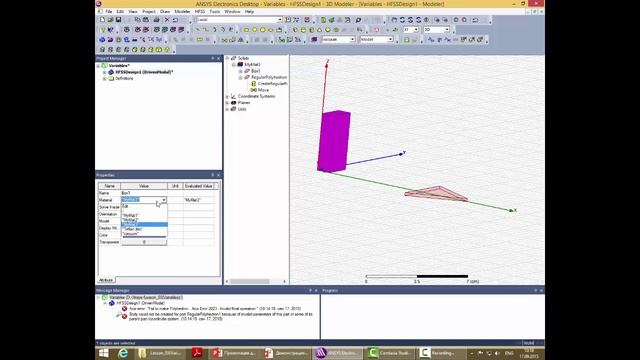Image resolution: width=640 pixels, height=360 pixels.
Task: Open the Tools menu
Action: pos(215,11)
